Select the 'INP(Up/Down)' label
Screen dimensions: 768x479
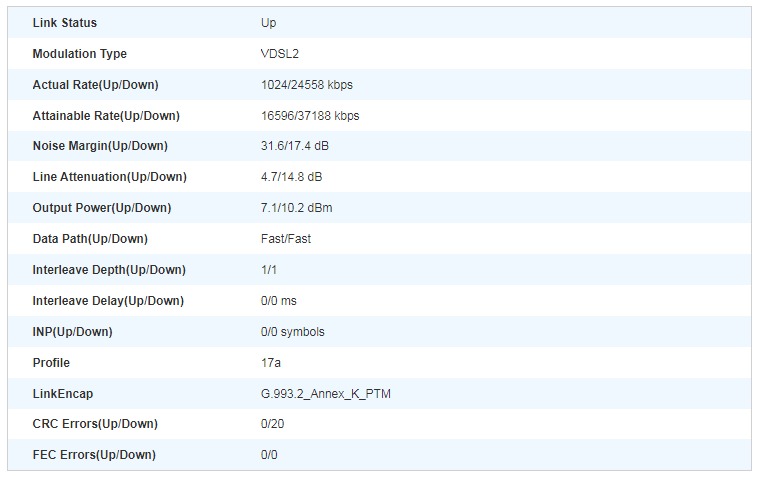[72, 332]
